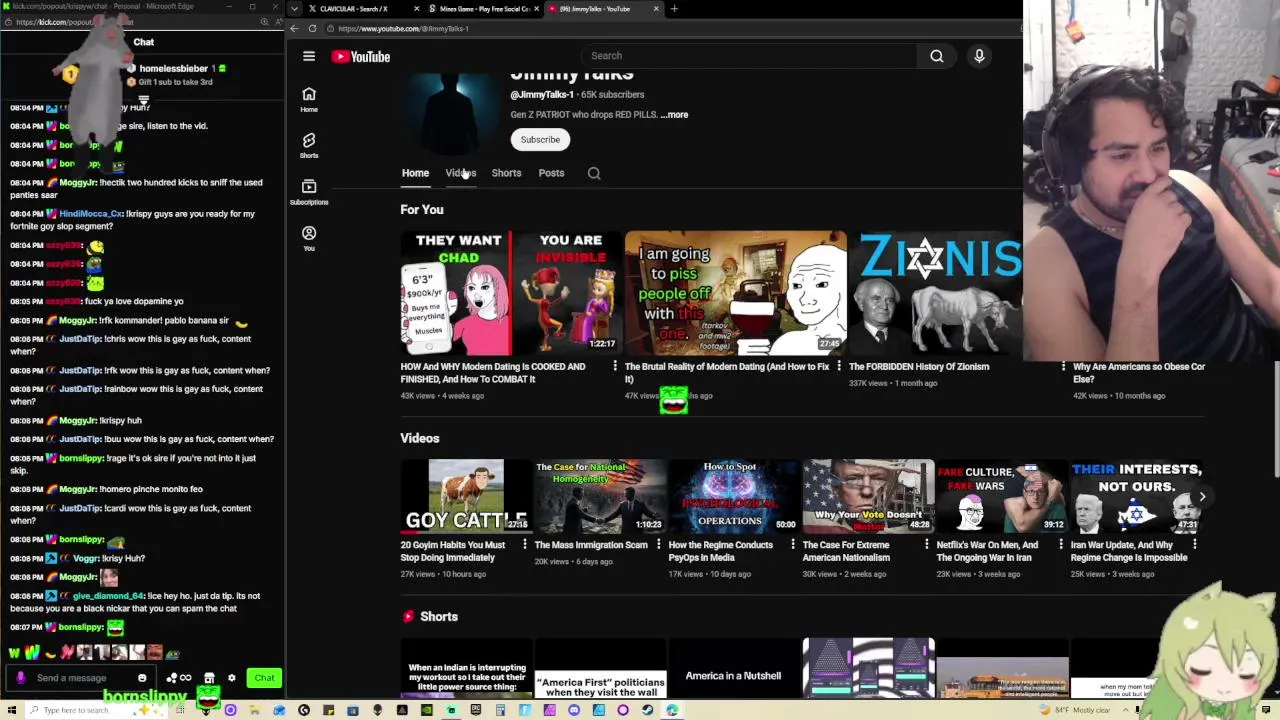This screenshot has width=1280, height=720.
Task: Send message with green Chat button
Action: pyautogui.click(x=264, y=678)
